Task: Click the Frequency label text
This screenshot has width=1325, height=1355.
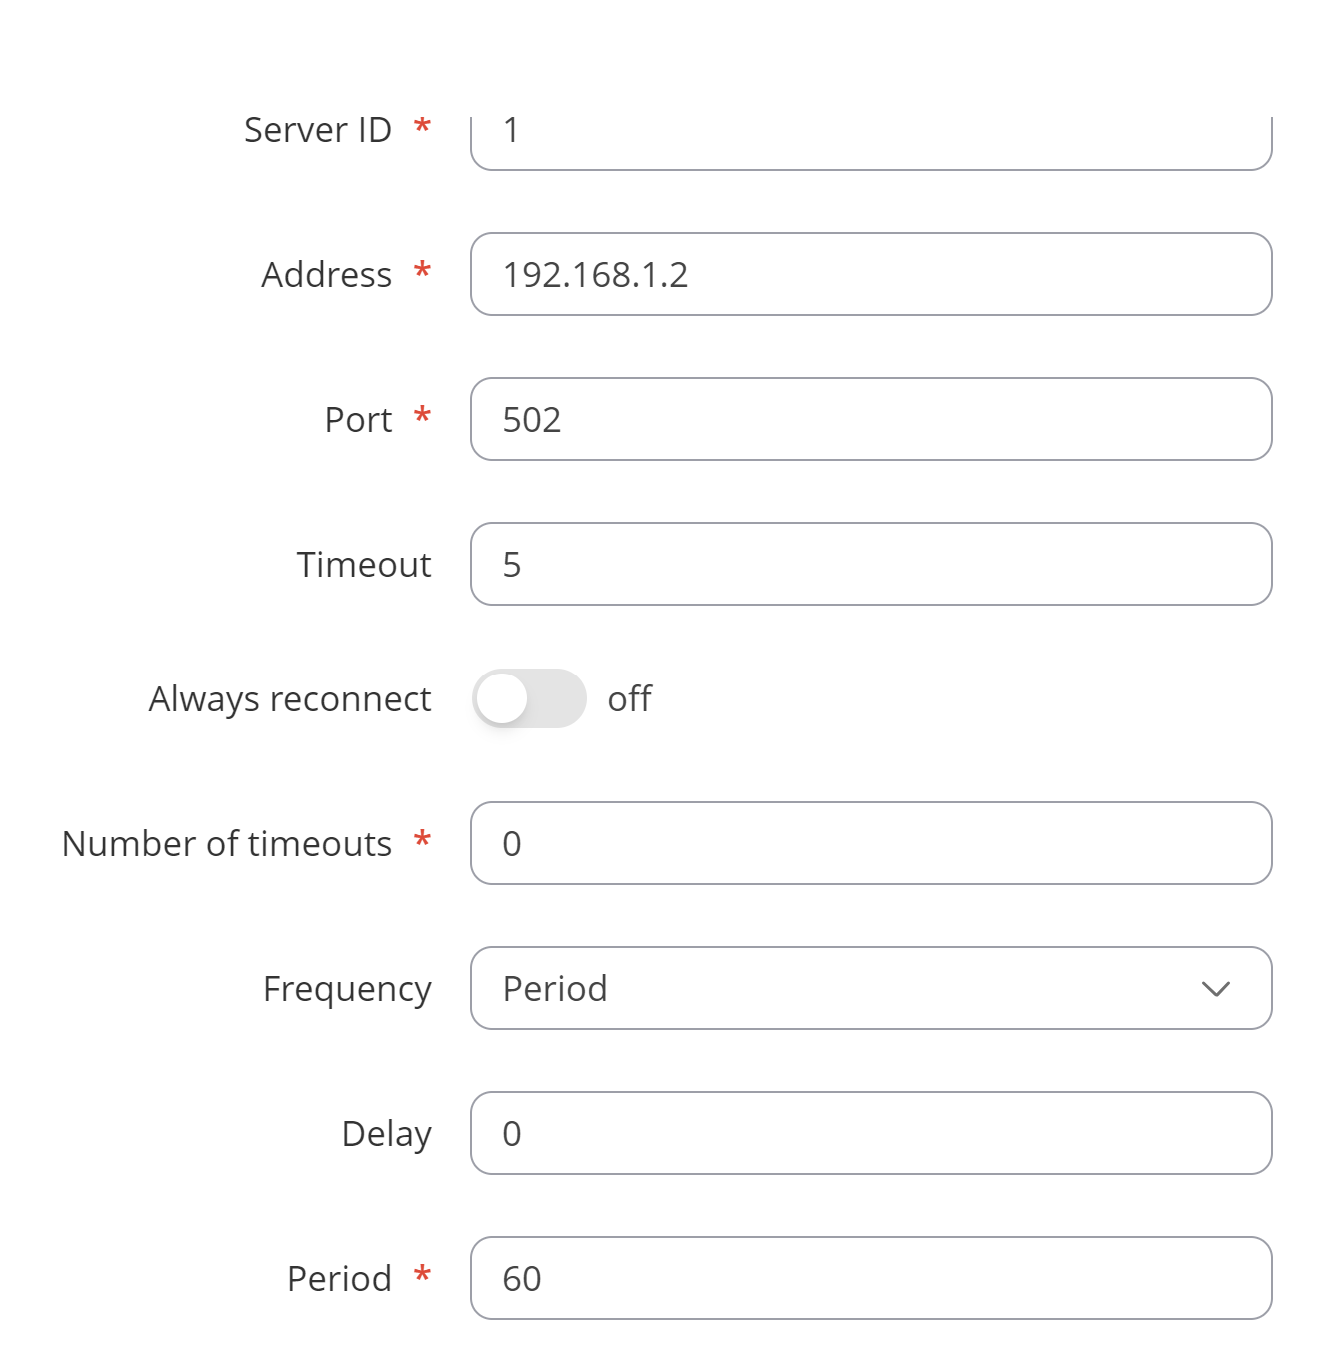Action: 347,989
